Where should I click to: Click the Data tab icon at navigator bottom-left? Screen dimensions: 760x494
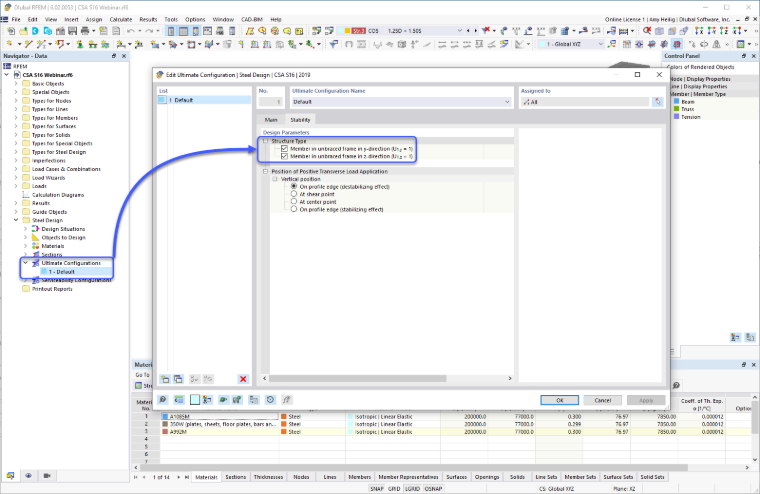coord(10,476)
